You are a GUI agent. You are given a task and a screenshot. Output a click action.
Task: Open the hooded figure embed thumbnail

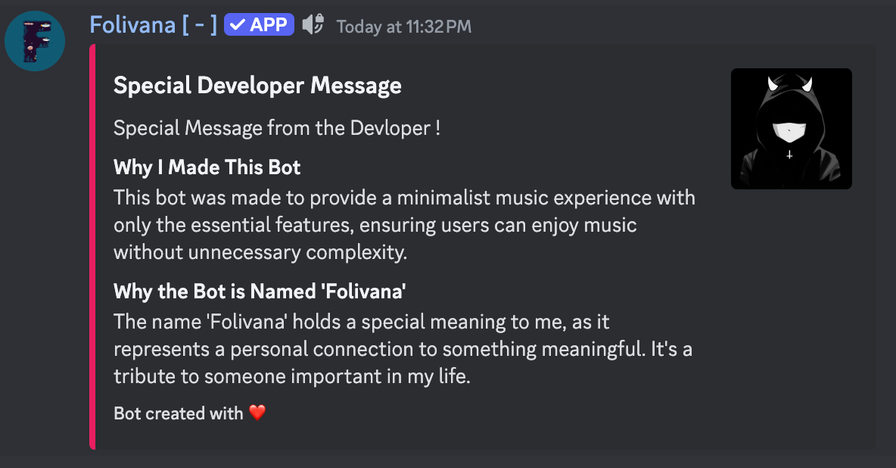(791, 128)
